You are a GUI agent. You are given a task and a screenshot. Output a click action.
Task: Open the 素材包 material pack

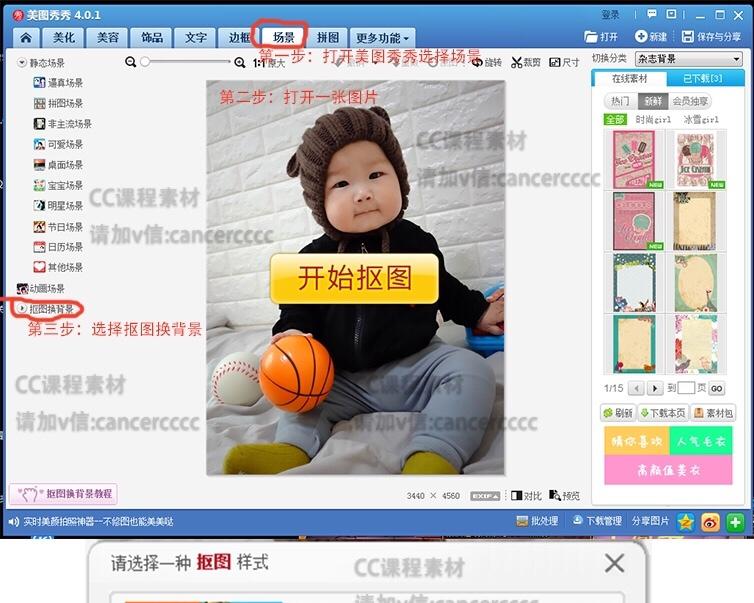[x=714, y=413]
